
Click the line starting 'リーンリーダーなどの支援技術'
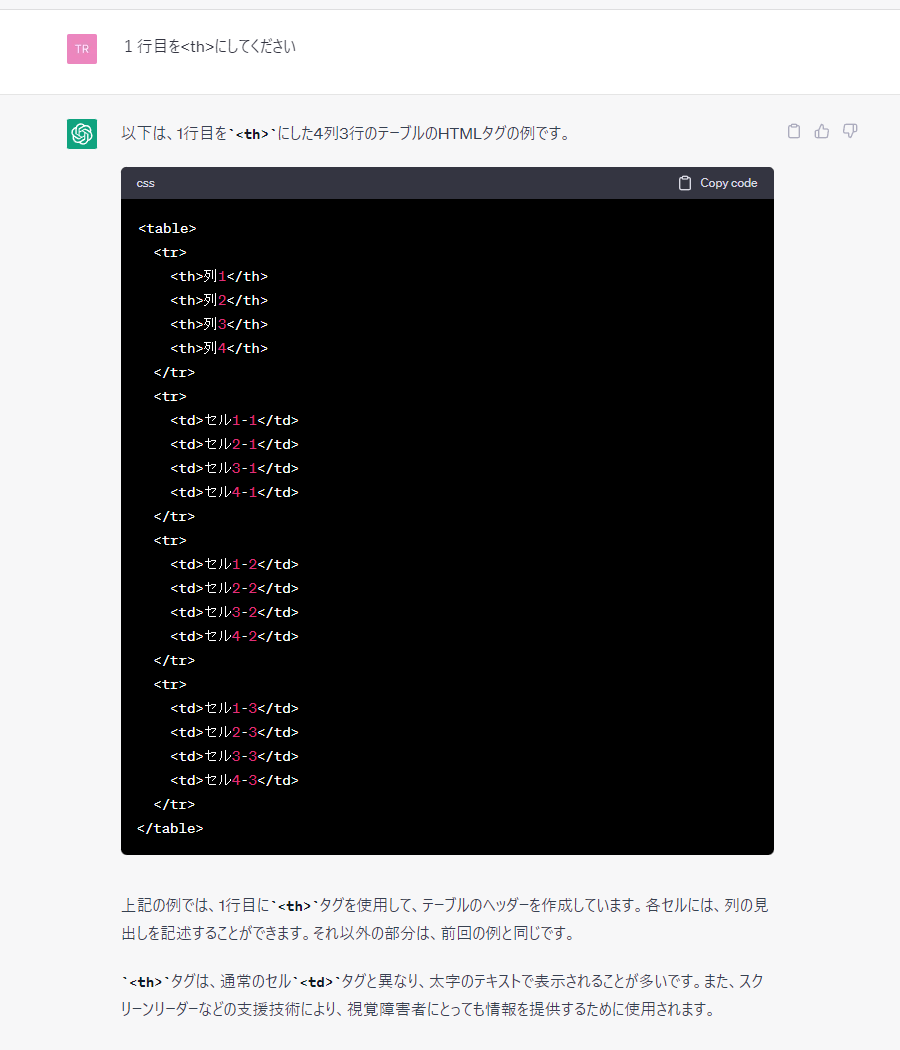[418, 1009]
